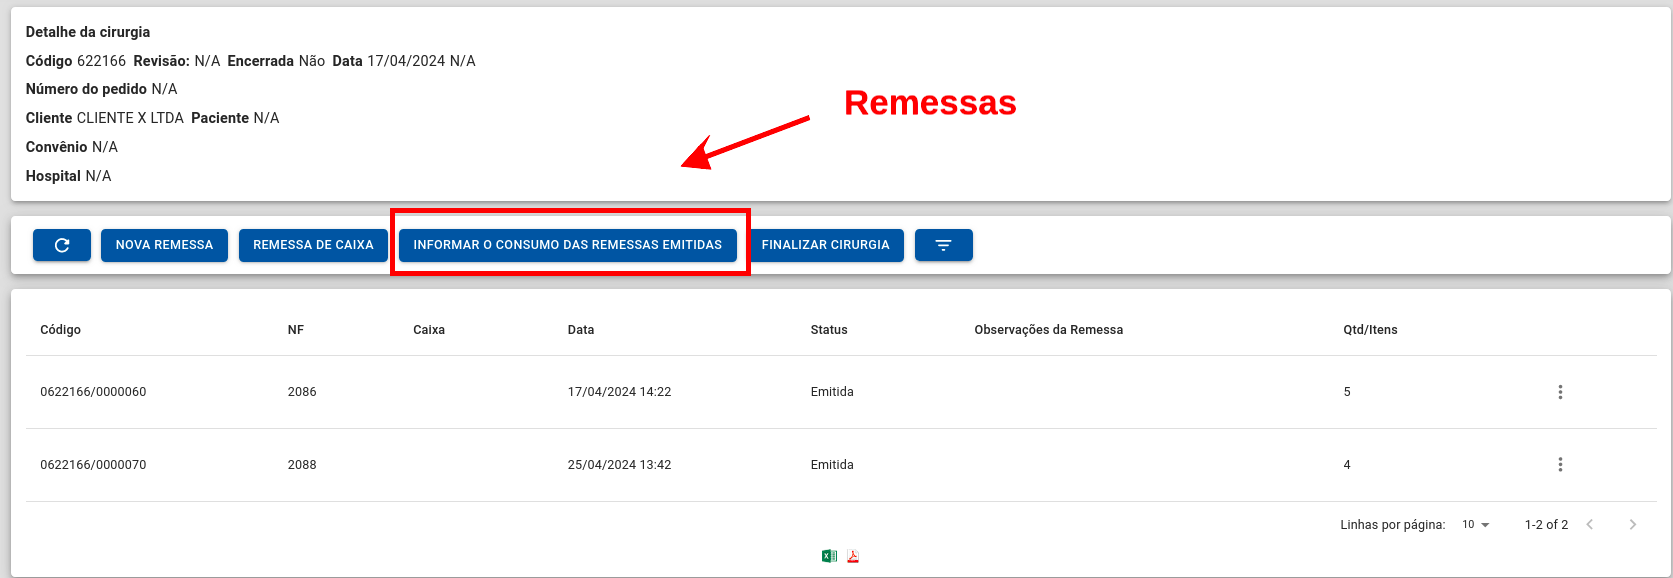Click the Remessa de Caixa button

pyautogui.click(x=313, y=245)
